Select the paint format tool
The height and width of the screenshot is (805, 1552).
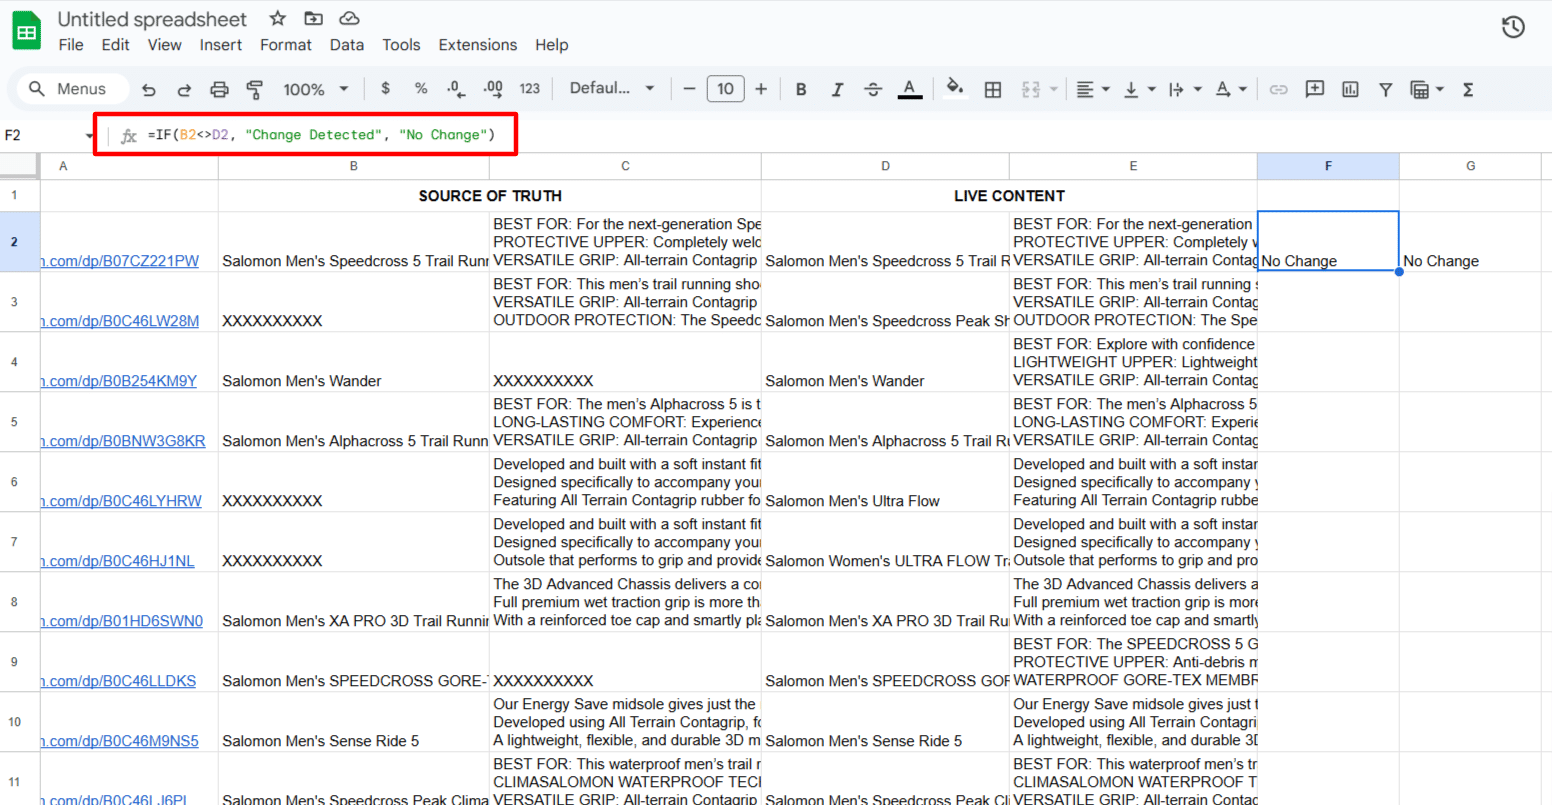[x=255, y=90]
